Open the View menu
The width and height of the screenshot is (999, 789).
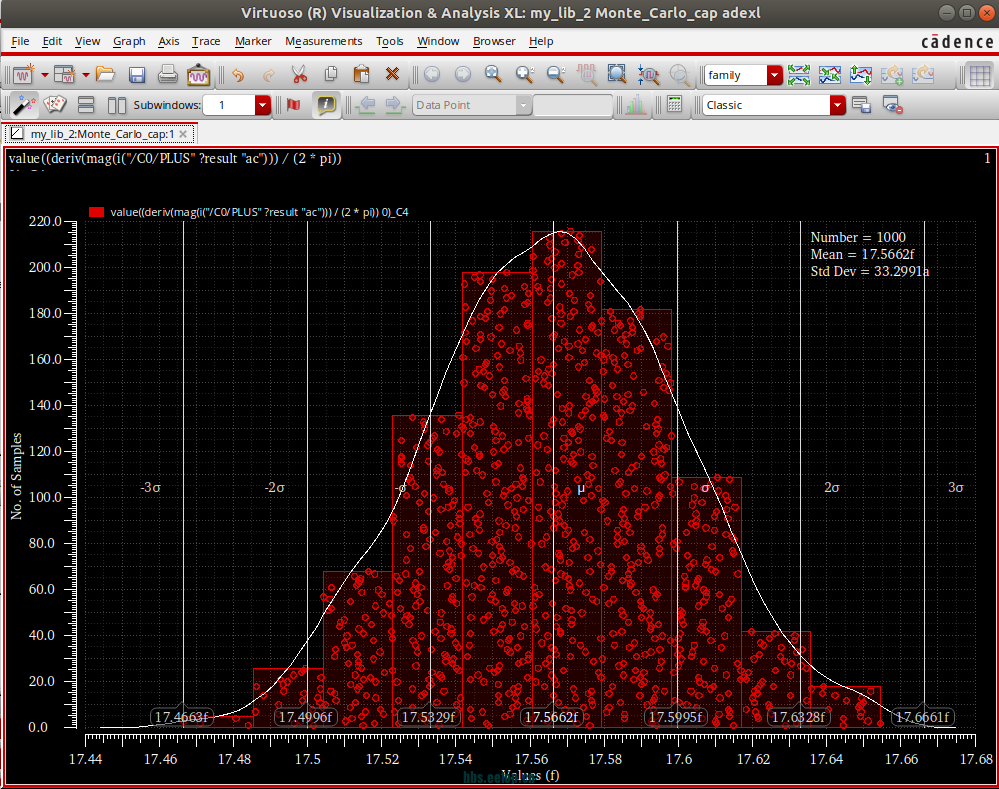(87, 41)
